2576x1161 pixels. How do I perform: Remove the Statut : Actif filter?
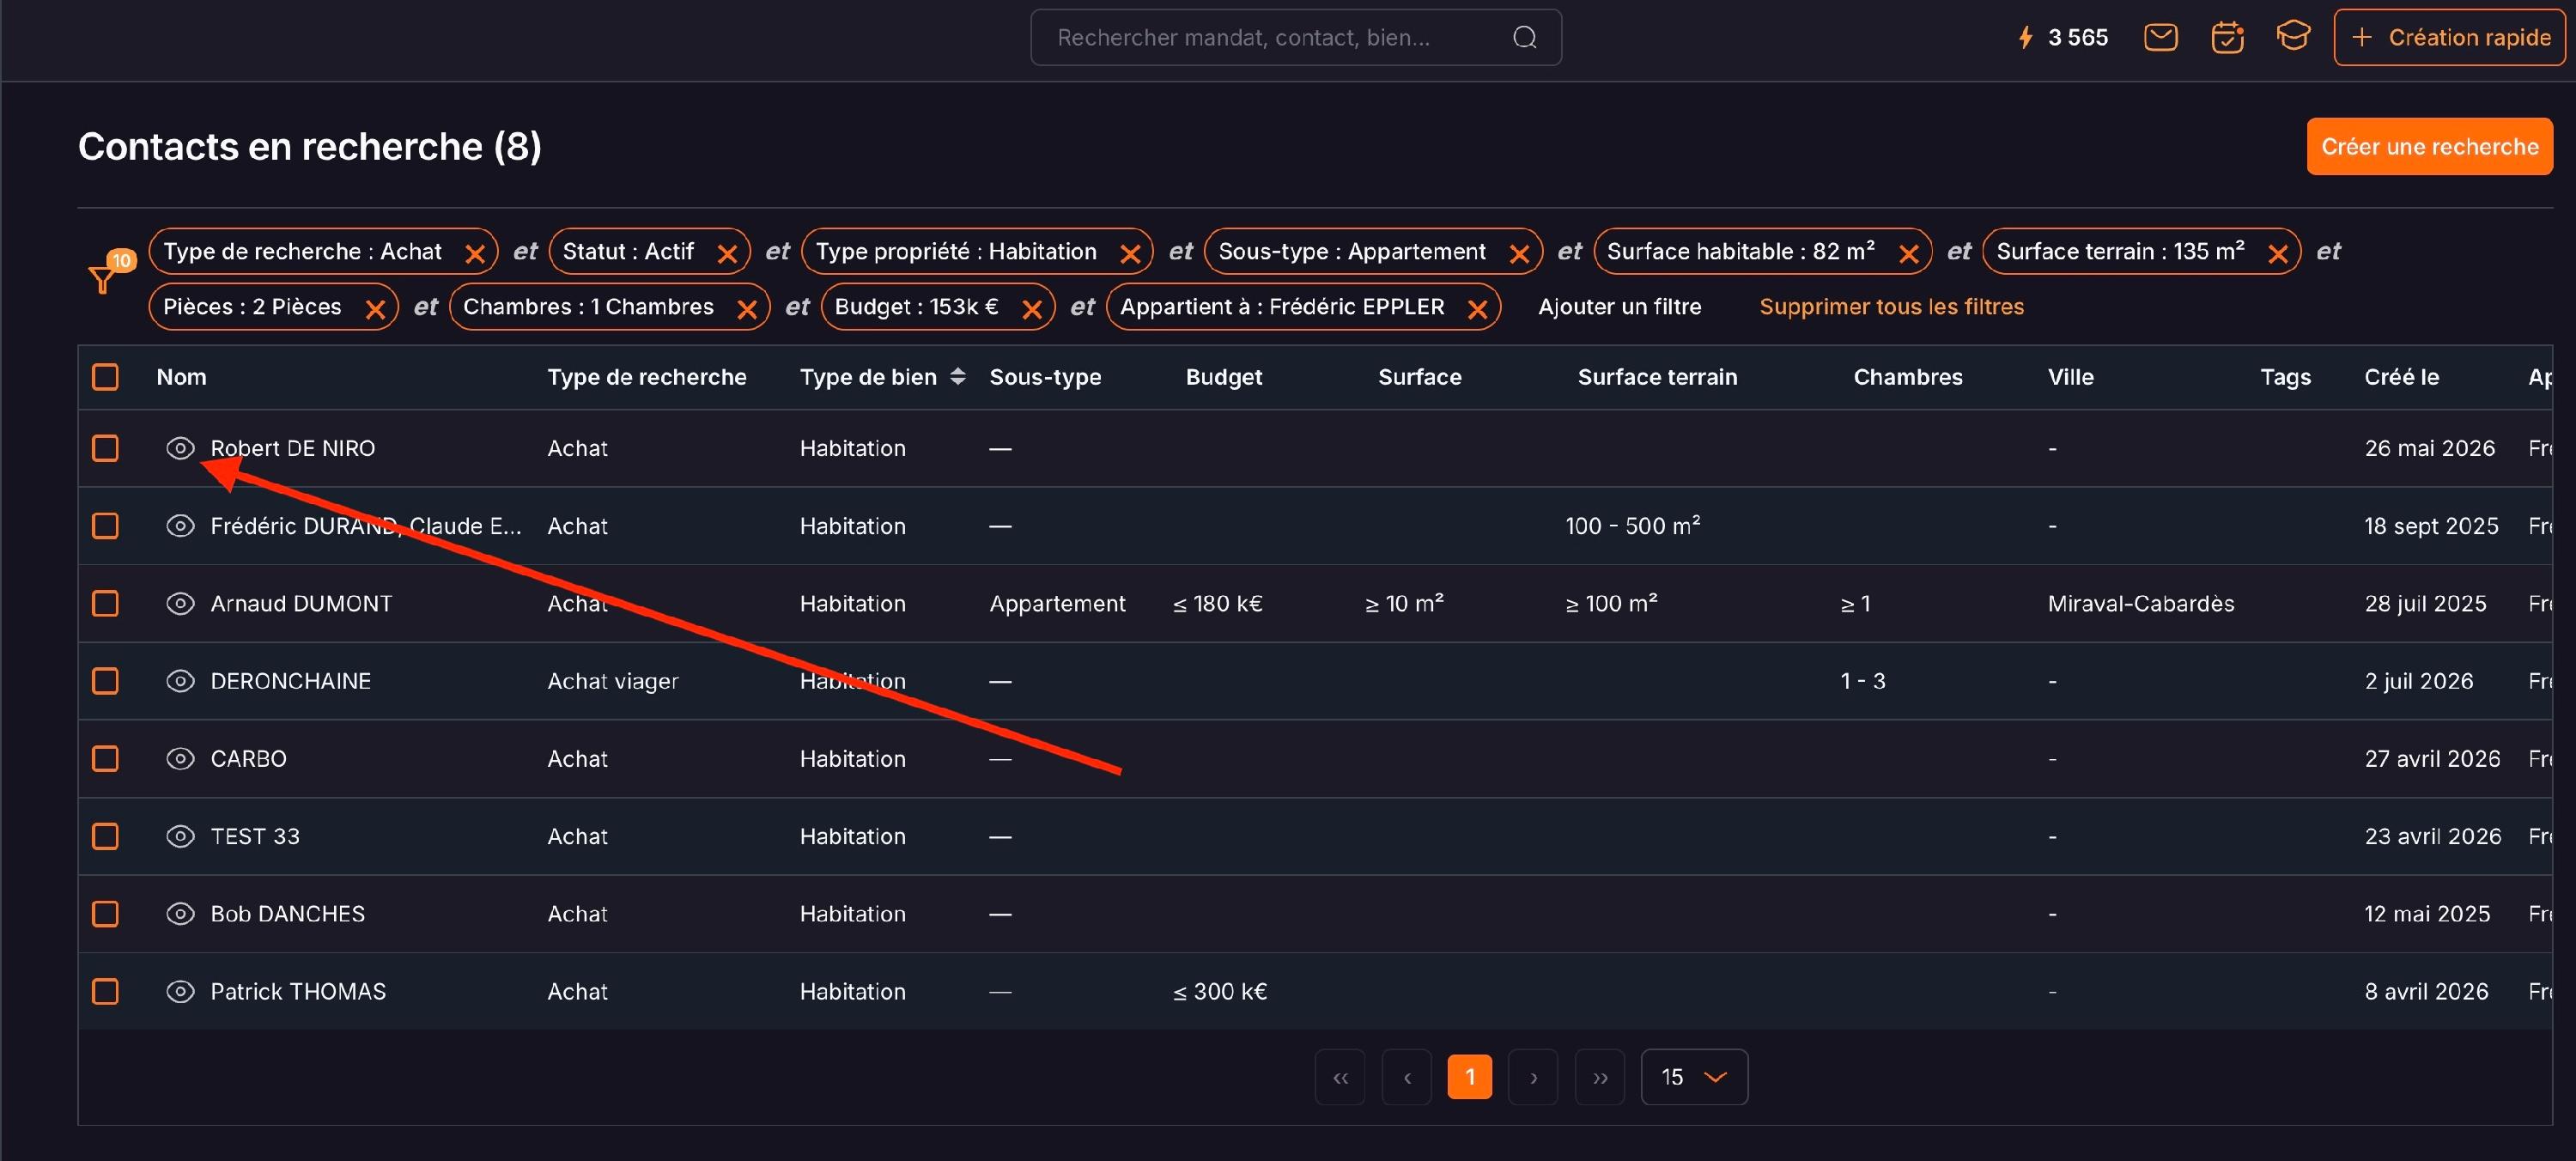[727, 254]
